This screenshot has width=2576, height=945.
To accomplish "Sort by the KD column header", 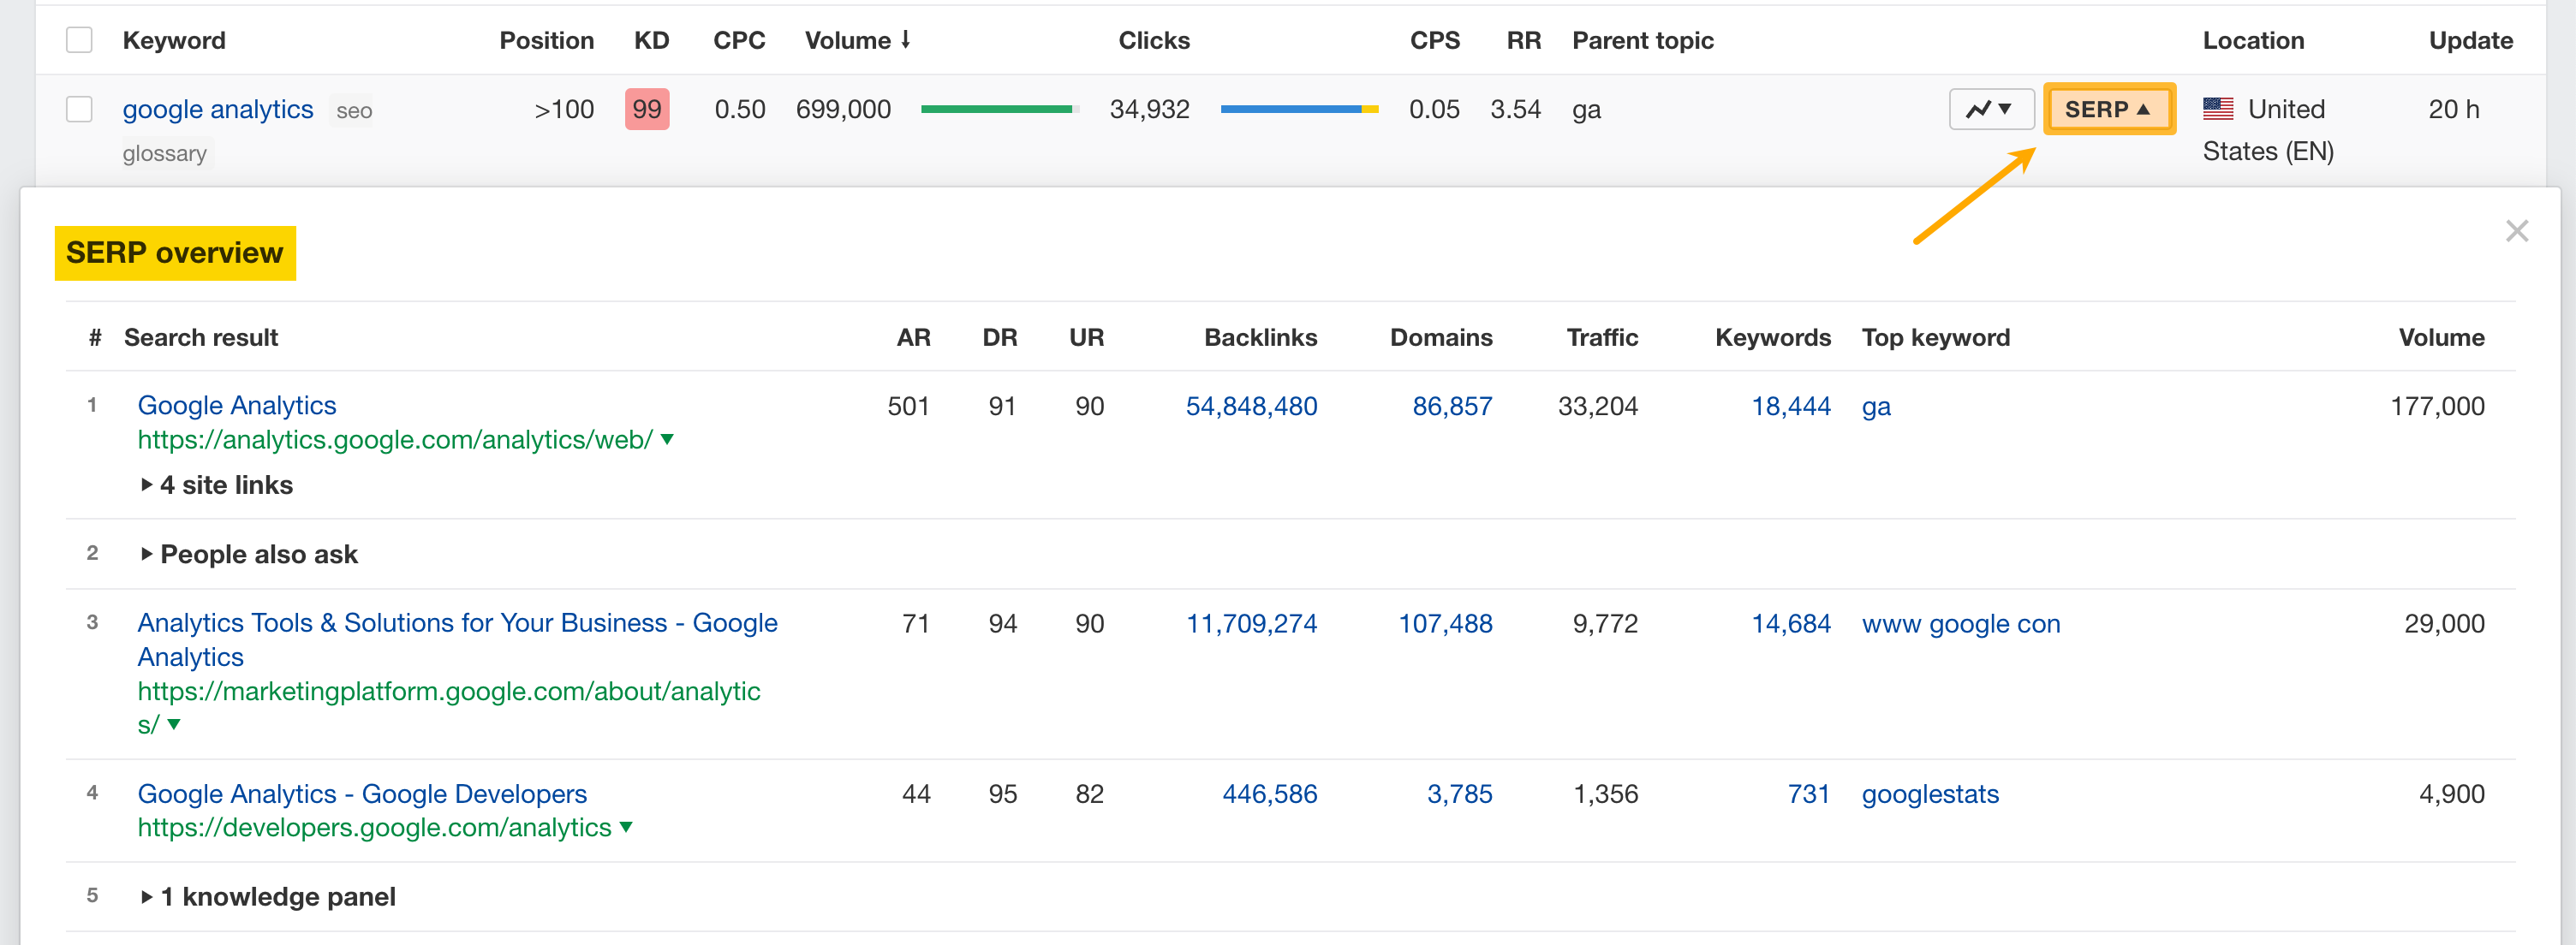I will (651, 40).
